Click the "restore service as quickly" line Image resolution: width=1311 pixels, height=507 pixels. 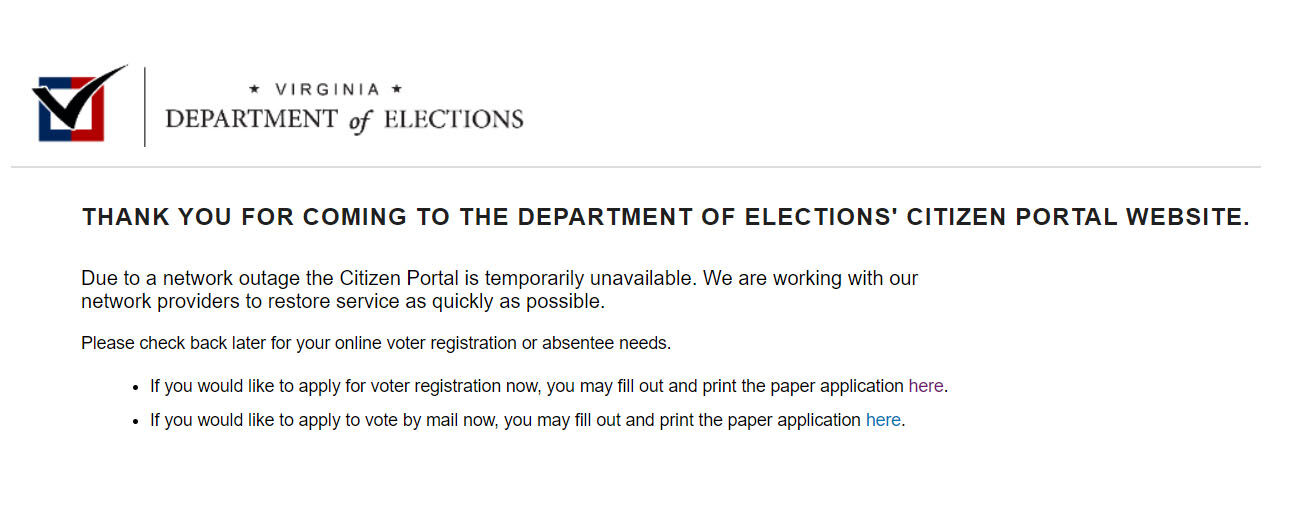point(343,301)
